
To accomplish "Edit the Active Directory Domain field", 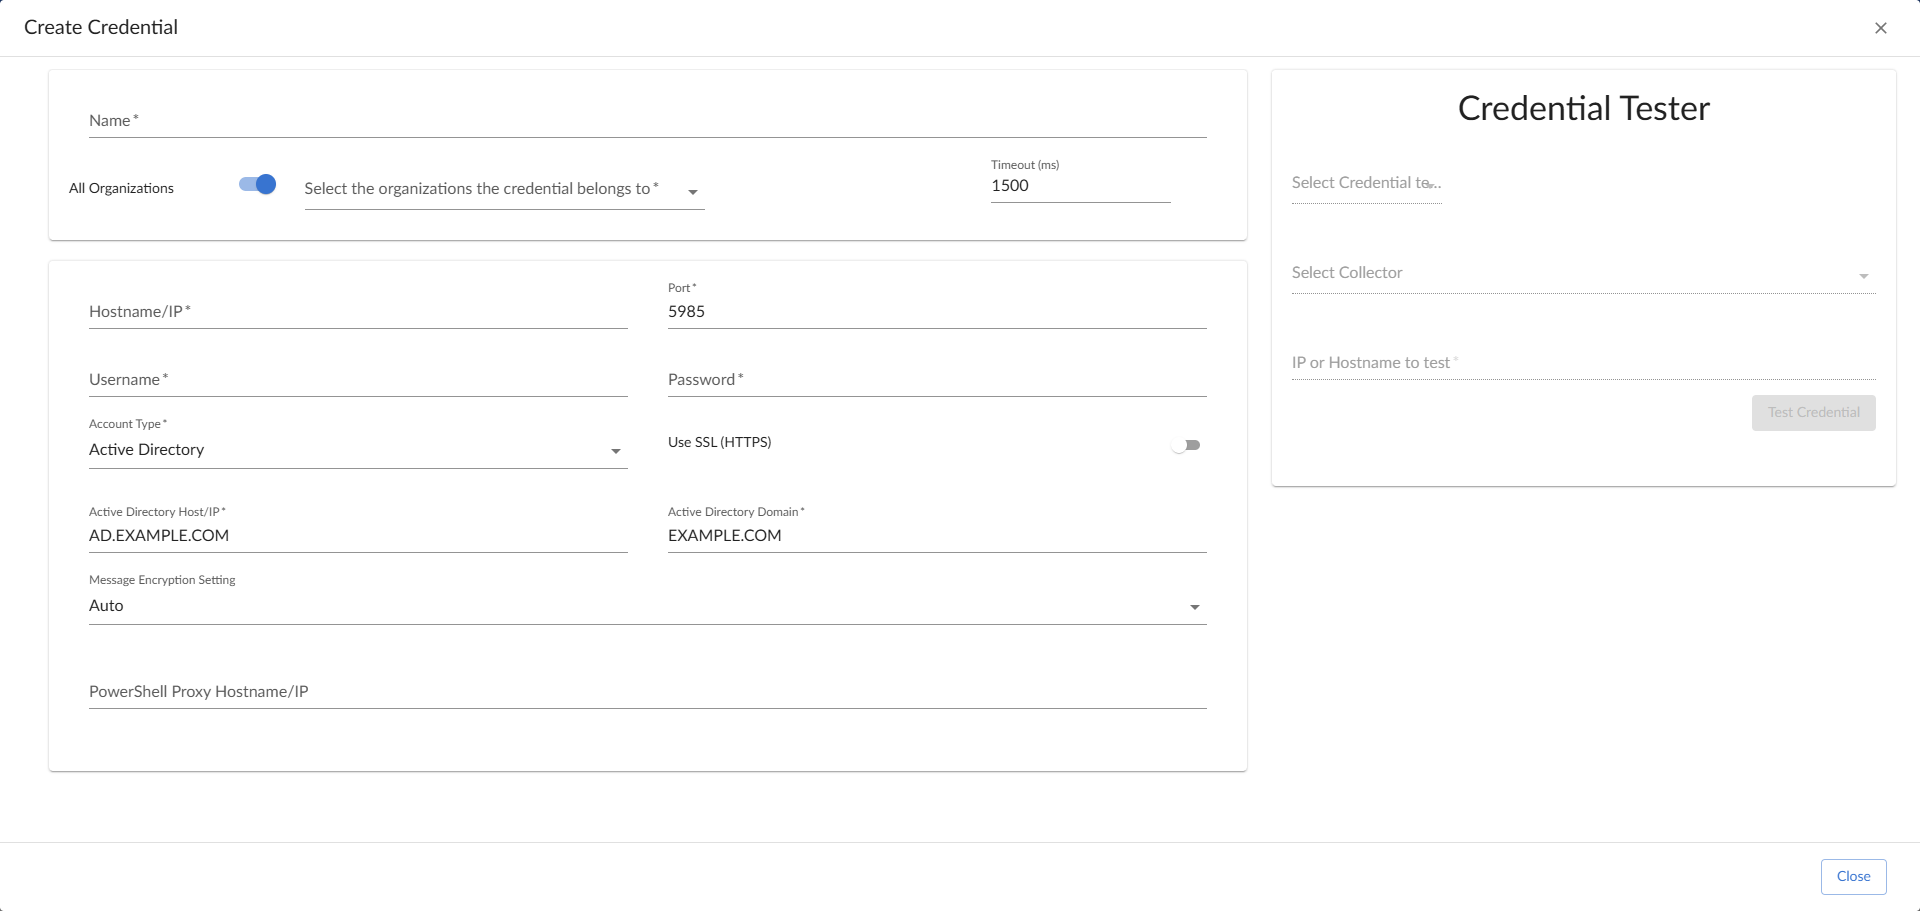I will (x=936, y=536).
